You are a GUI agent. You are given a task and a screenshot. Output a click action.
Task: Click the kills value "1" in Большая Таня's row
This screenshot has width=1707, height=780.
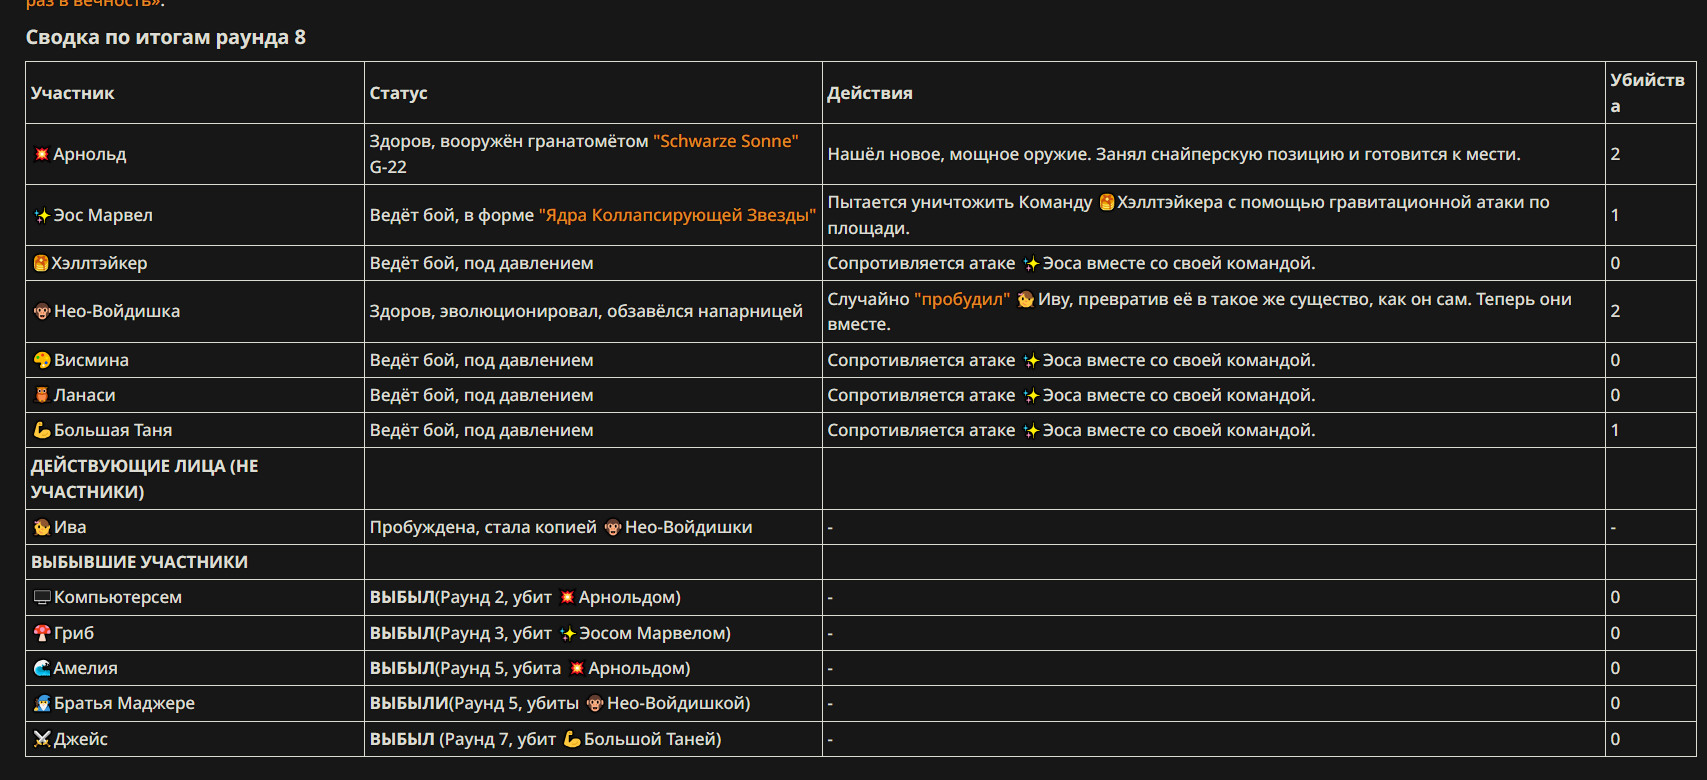[x=1615, y=430]
